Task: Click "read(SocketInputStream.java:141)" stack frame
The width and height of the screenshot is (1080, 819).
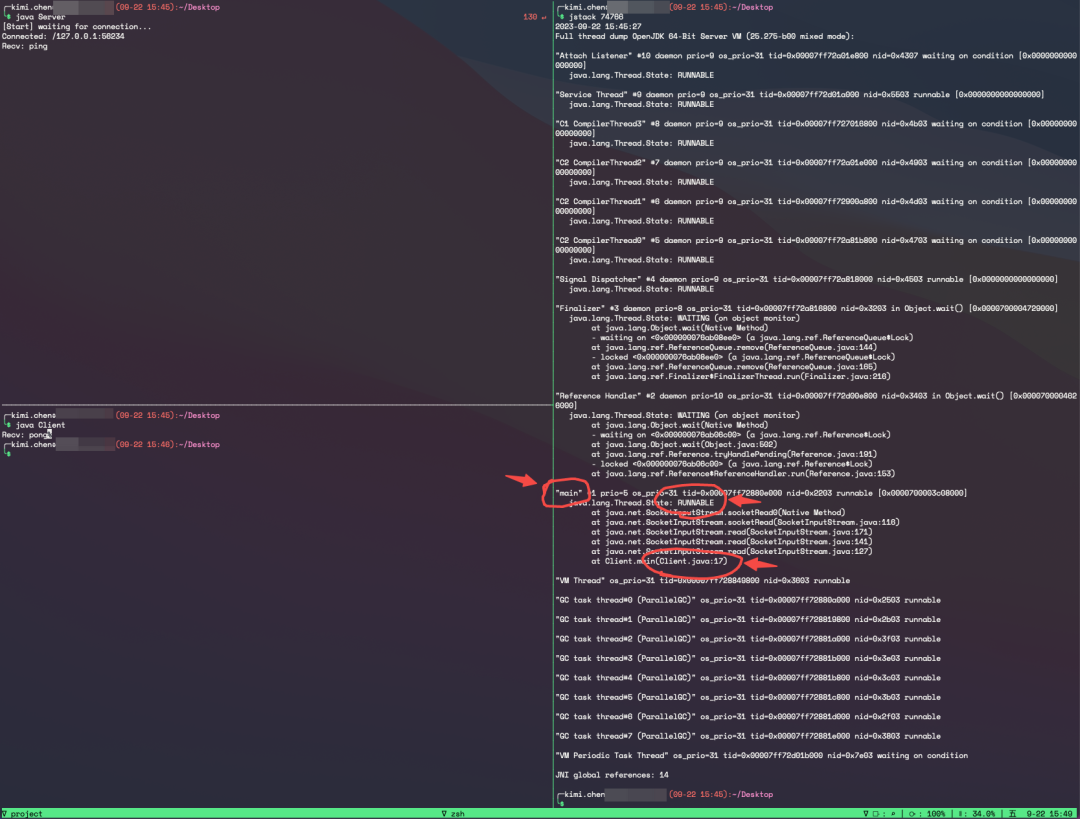Action: coord(731,541)
